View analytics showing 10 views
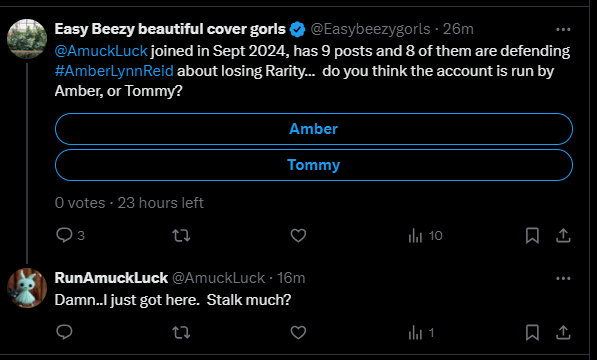 click(425, 236)
